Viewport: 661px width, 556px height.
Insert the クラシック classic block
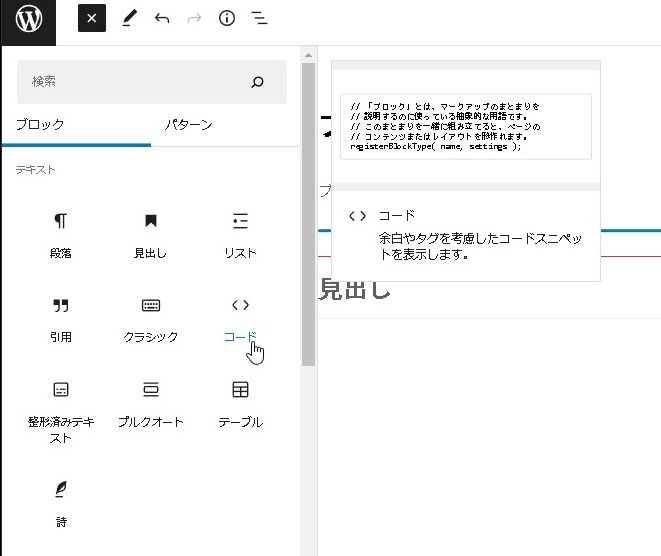pos(151,318)
